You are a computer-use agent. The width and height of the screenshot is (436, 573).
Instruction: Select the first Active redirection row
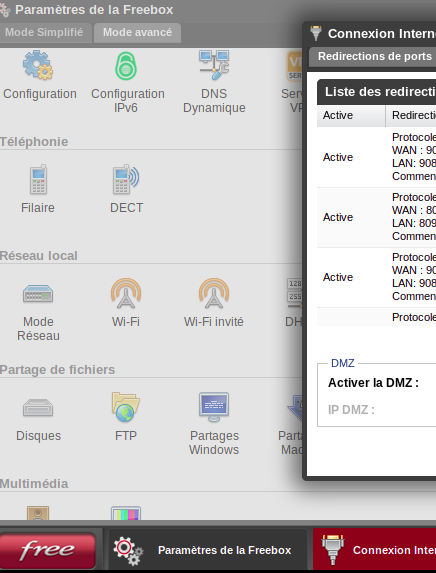pos(376,157)
